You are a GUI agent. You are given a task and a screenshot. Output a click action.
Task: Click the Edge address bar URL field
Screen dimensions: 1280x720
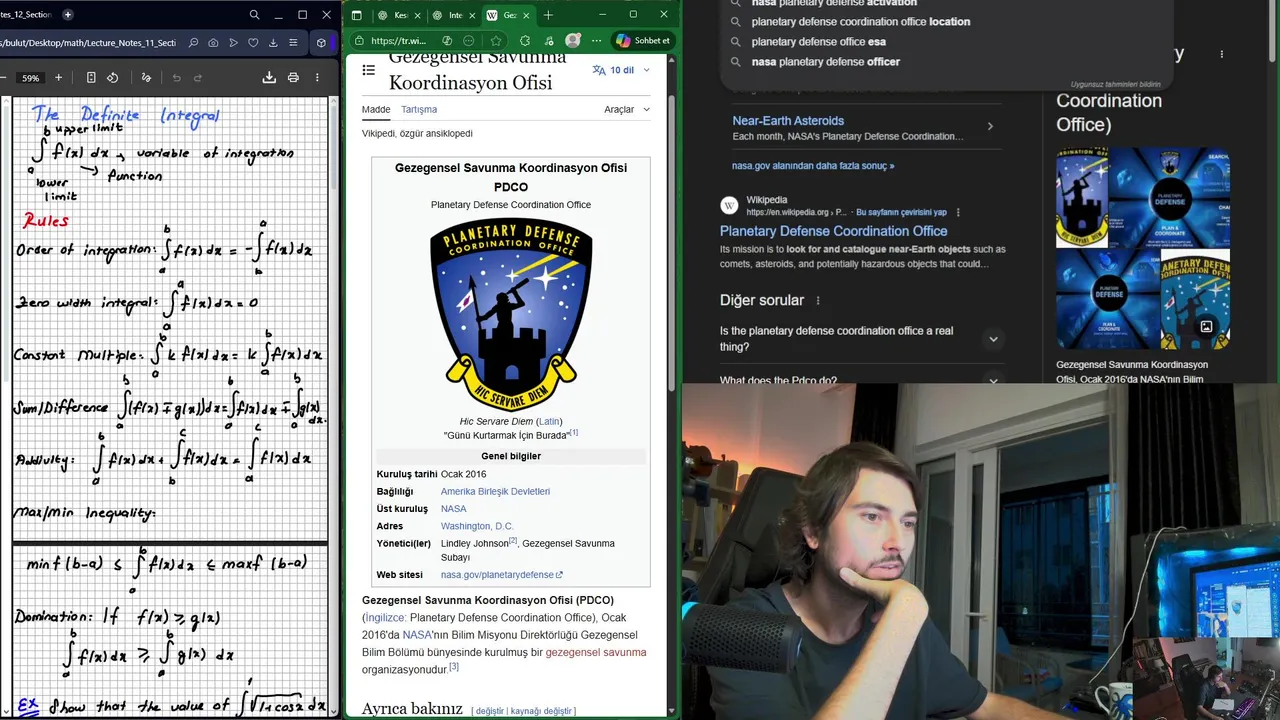tap(398, 41)
